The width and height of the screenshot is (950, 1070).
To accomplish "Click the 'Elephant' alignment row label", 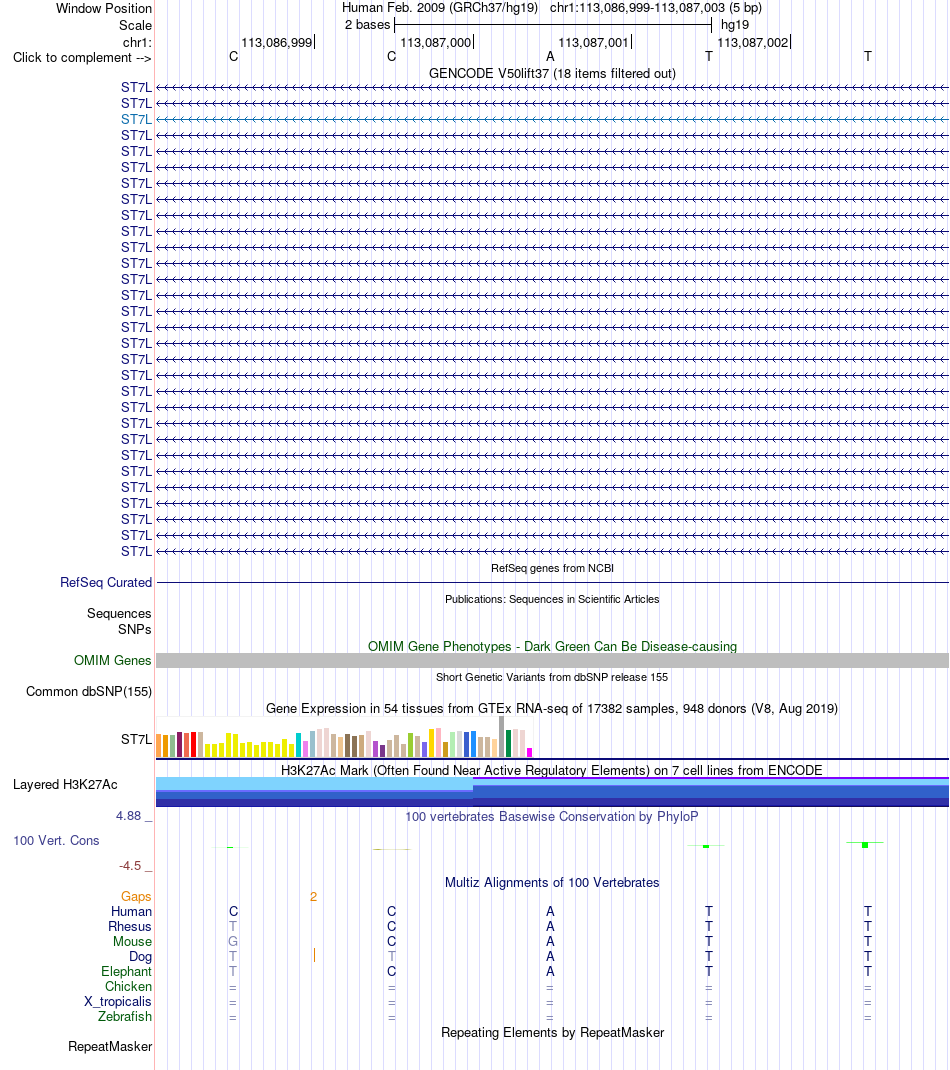I will point(126,972).
